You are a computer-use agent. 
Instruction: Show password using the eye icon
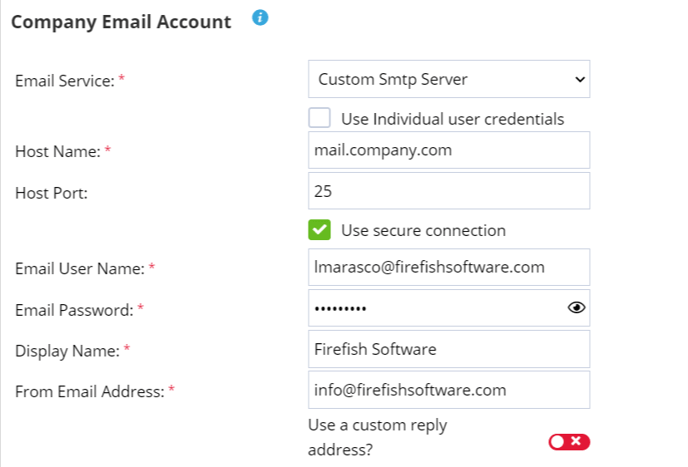coord(575,308)
